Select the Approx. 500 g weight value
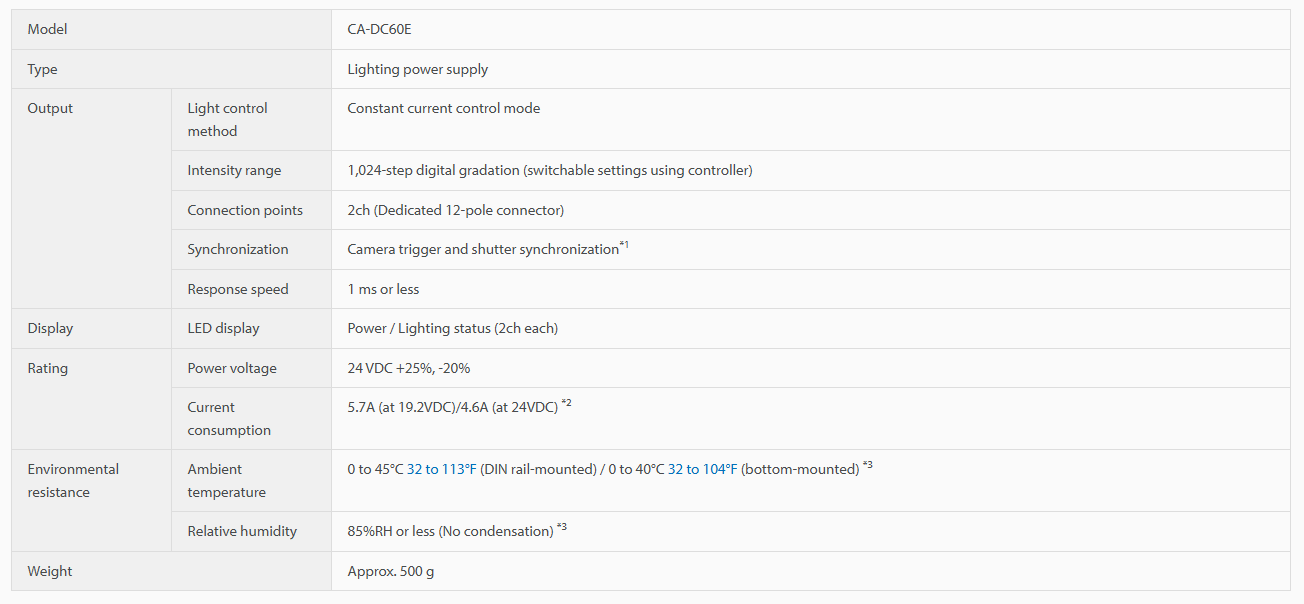This screenshot has width=1304, height=604. point(391,571)
